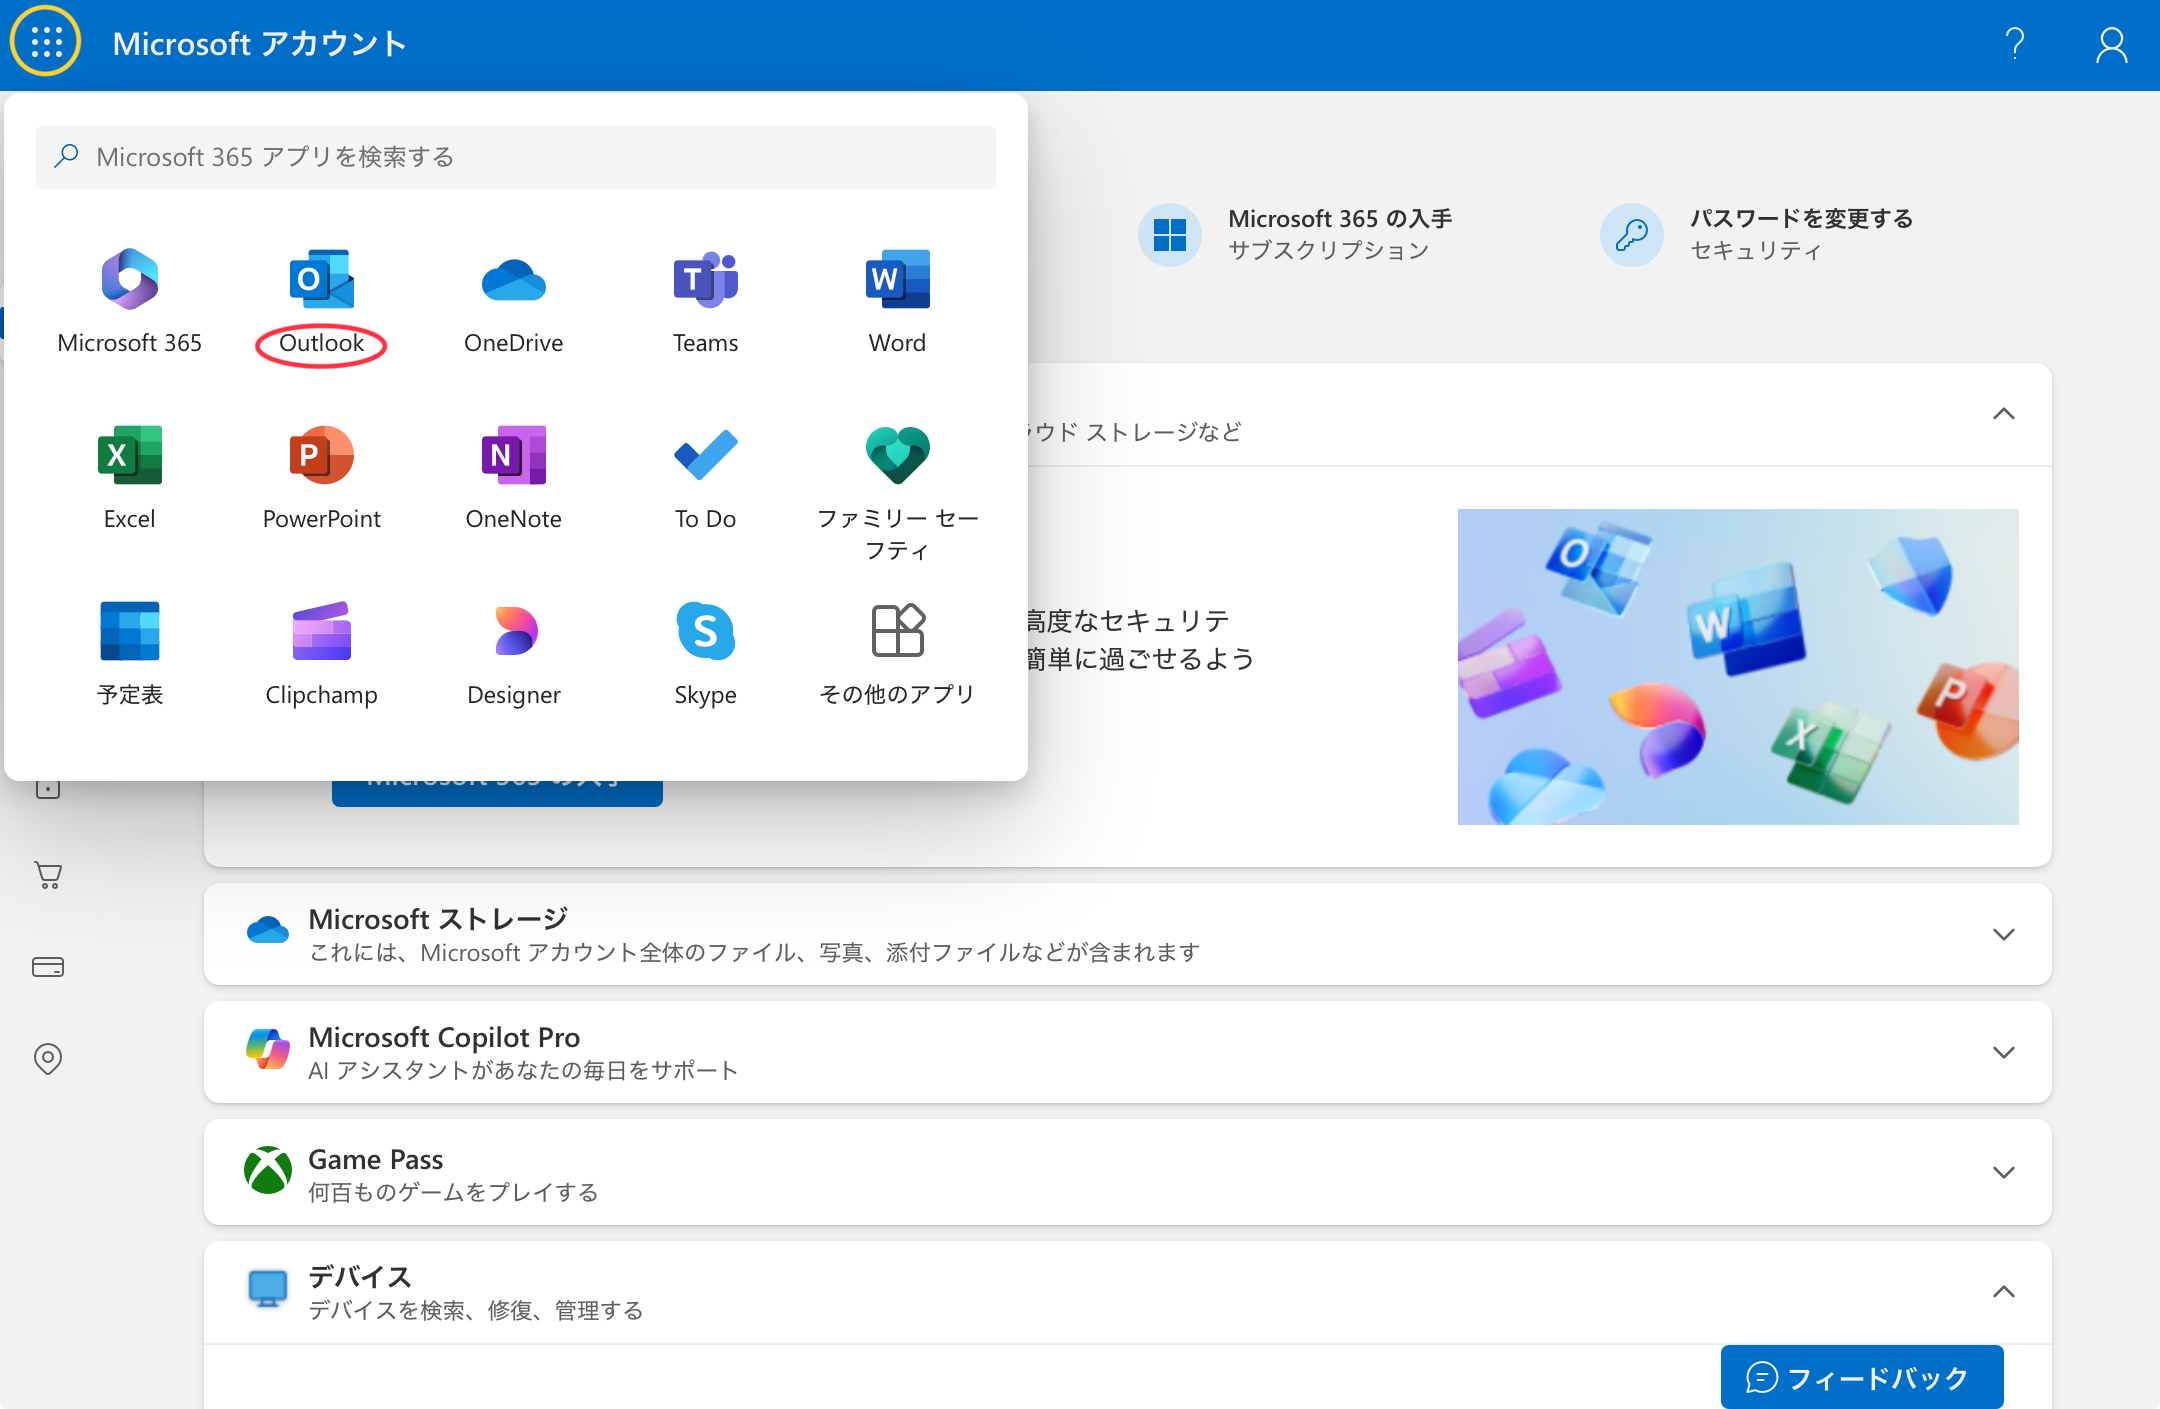
Task: Open the account profile icon
Action: coord(2111,44)
